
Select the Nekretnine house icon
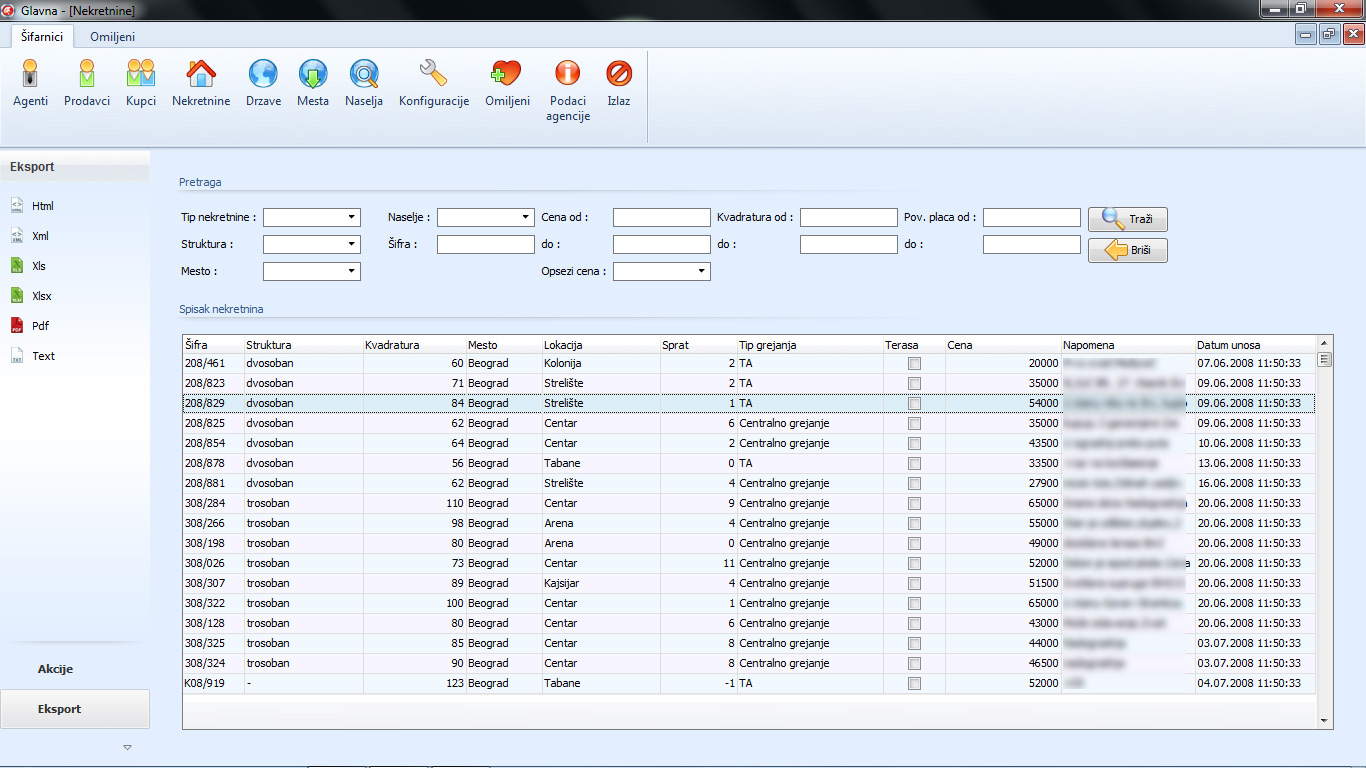click(x=201, y=75)
